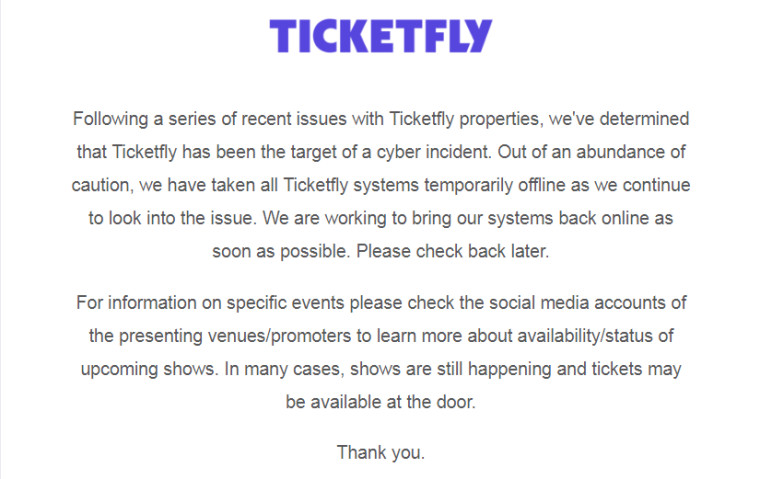This screenshot has height=479, width=760.
Task: Click the words 'presenting venues/promoters'
Action: (235, 336)
